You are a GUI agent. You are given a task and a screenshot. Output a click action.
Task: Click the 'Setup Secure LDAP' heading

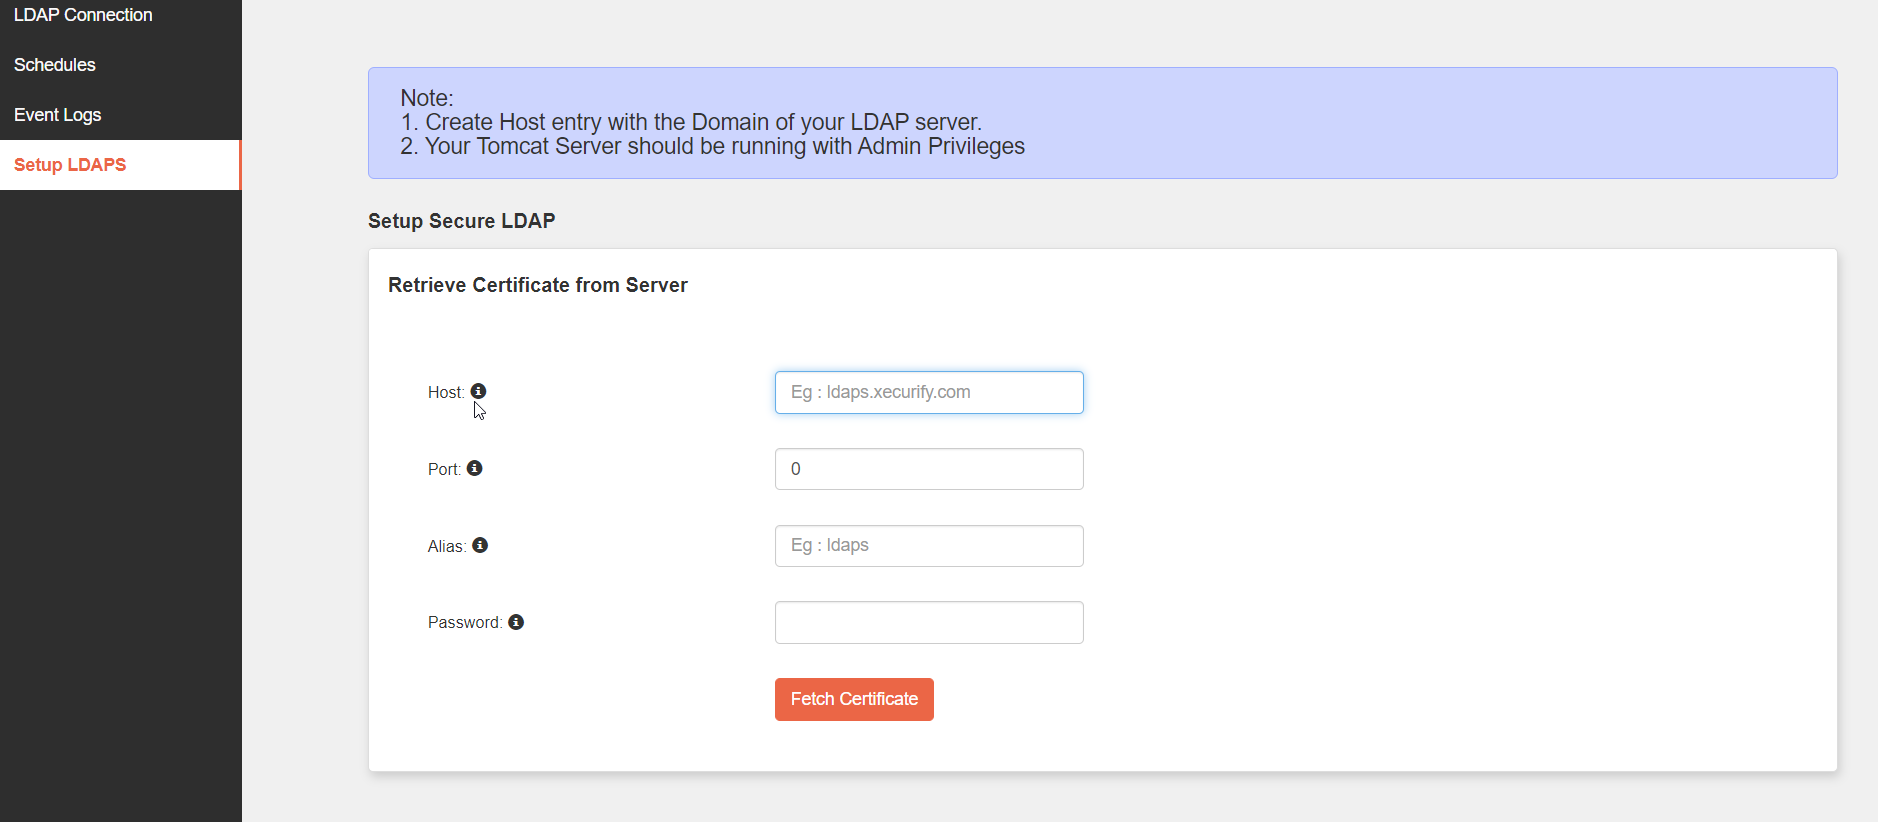(461, 221)
